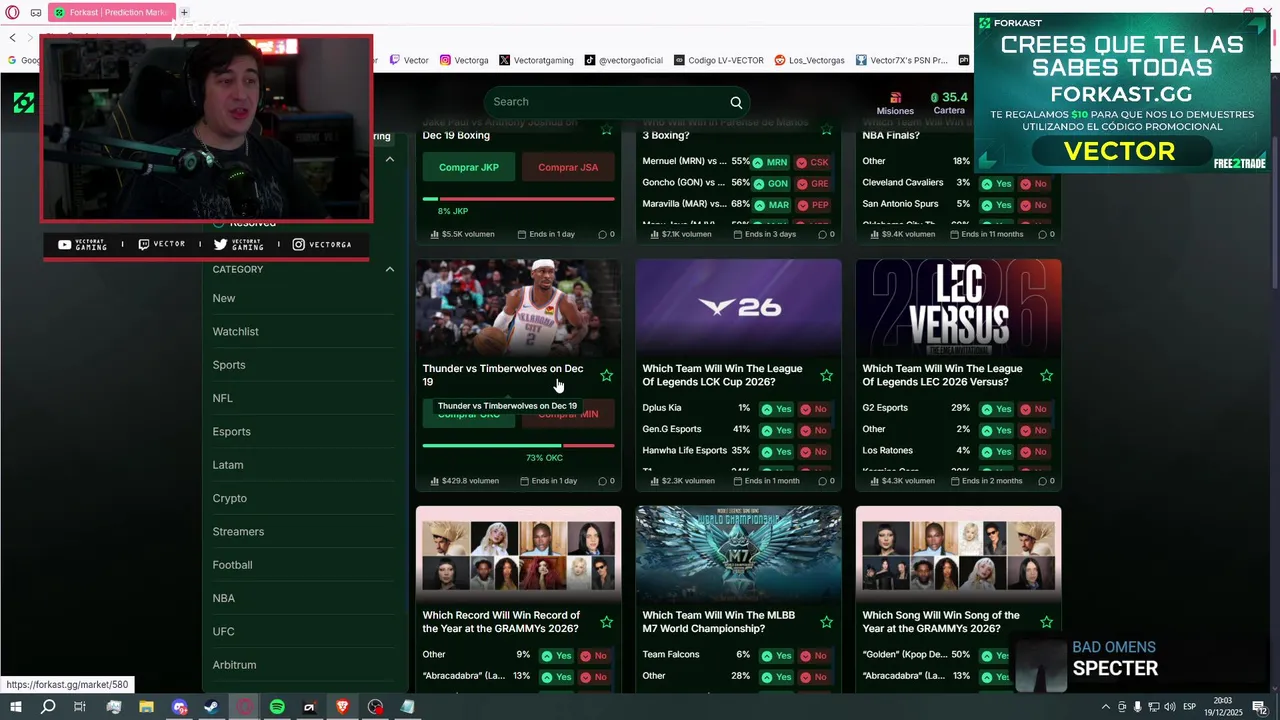Viewport: 1280px width, 720px height.
Task: Select No for San Antonio Spurs
Action: [1034, 205]
